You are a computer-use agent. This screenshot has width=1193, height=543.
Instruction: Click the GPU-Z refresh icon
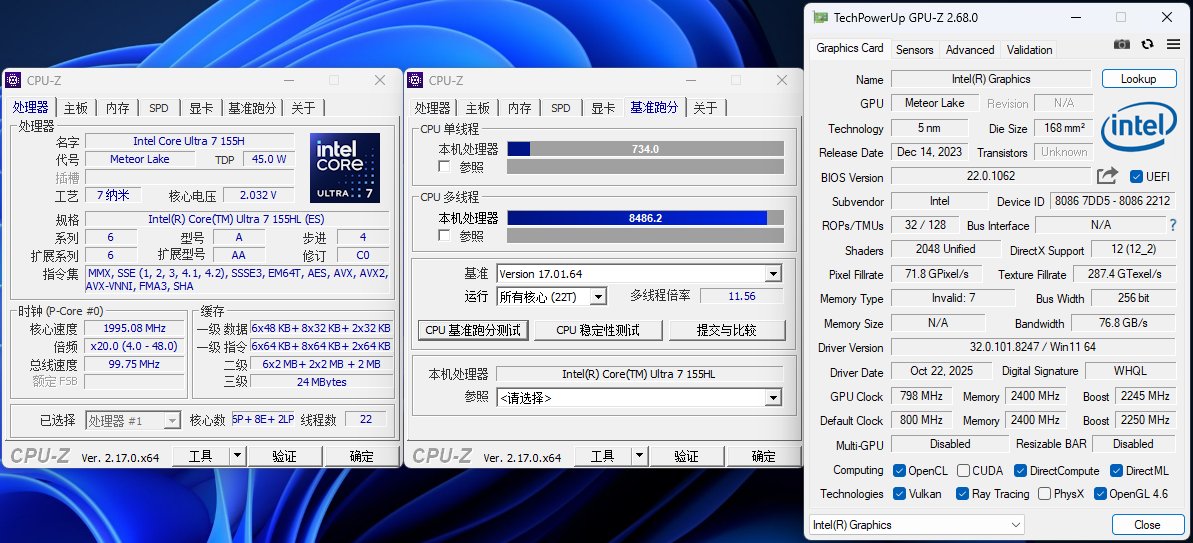tap(1147, 45)
